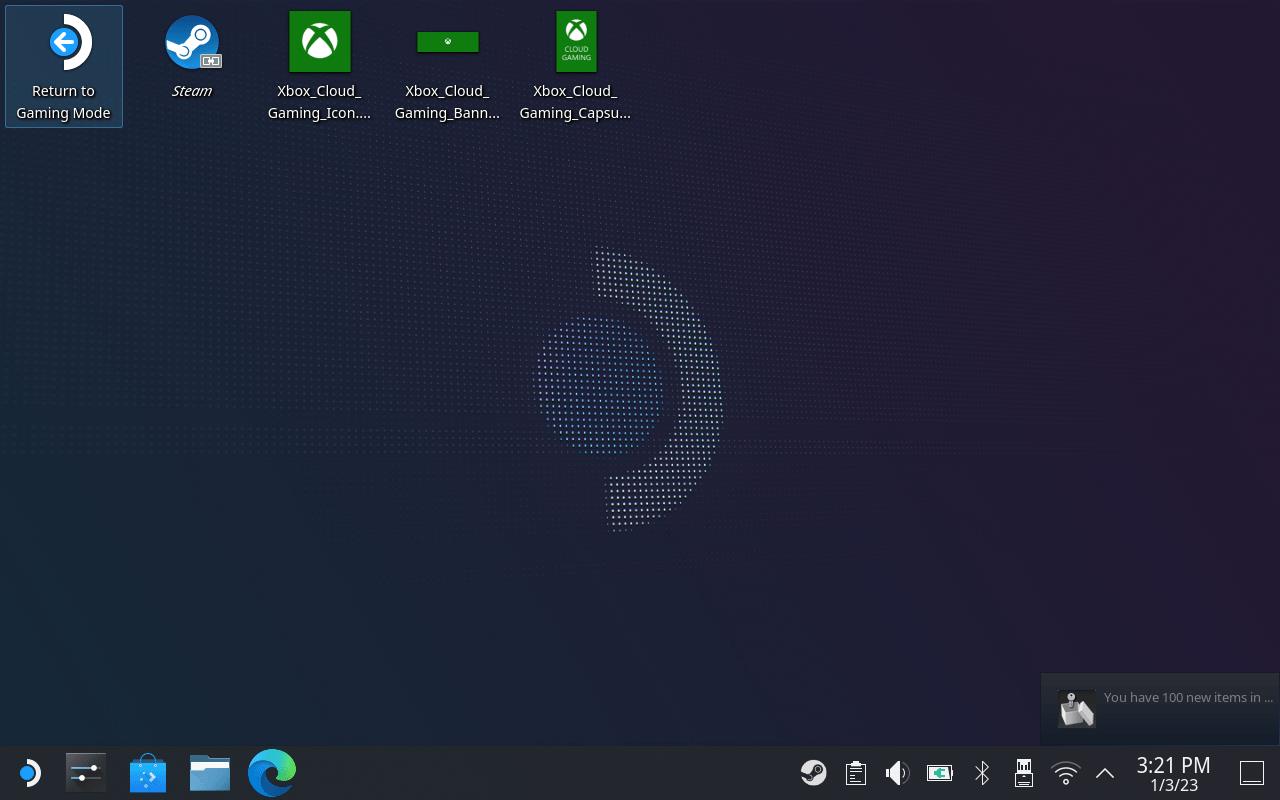Show battery and power status
Screen dimensions: 1280x800
(x=939, y=773)
